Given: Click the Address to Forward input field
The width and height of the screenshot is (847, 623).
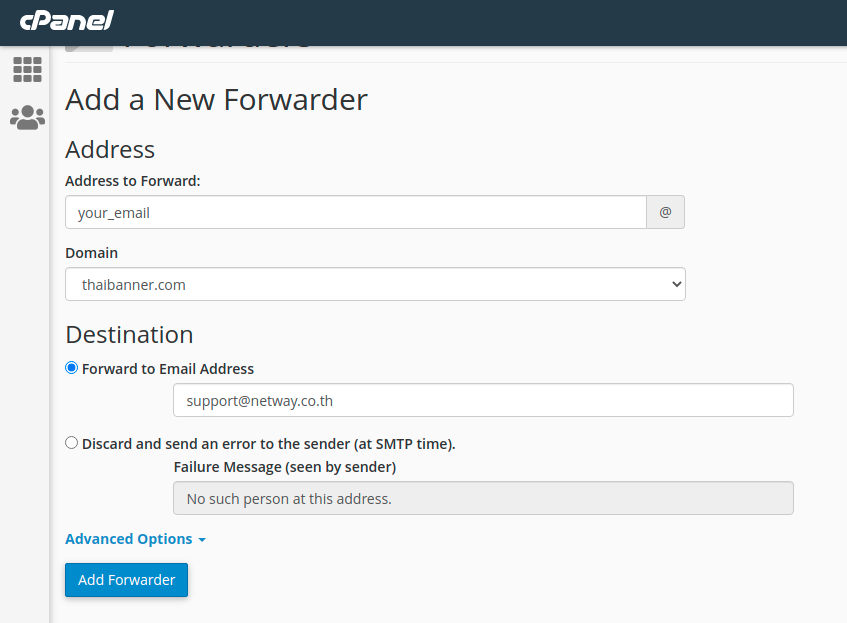Looking at the screenshot, I should [x=355, y=213].
